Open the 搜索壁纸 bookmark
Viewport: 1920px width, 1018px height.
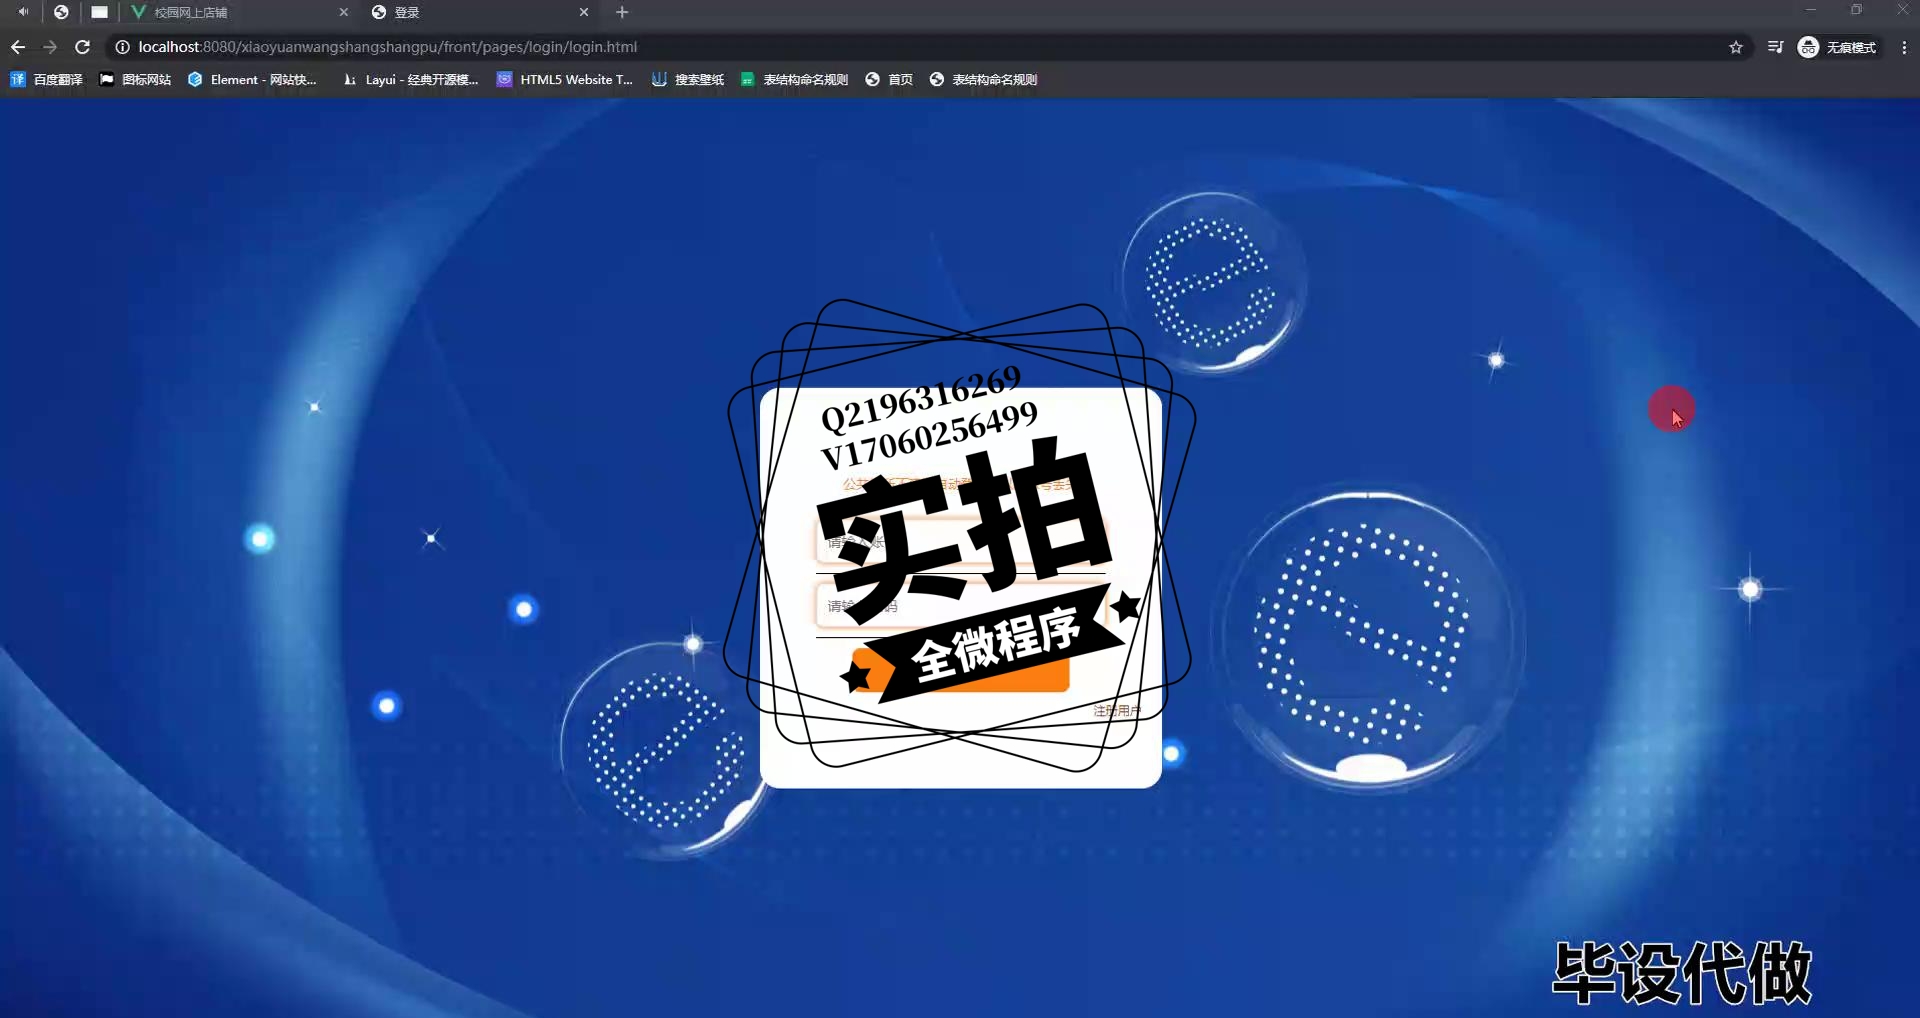688,79
